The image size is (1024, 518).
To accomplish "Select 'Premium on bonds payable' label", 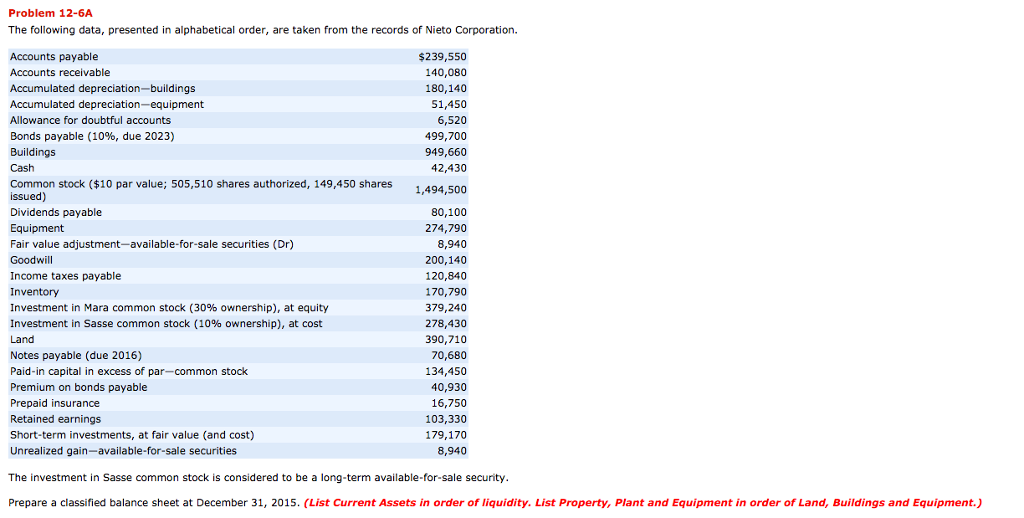I will tap(79, 387).
